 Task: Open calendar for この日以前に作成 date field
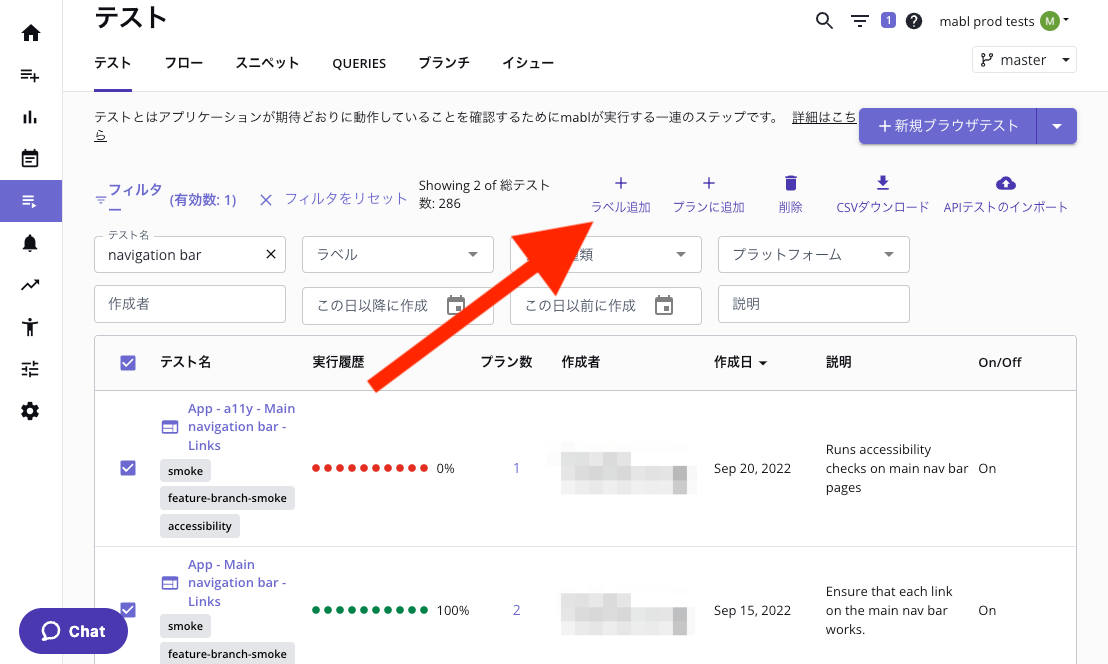664,305
